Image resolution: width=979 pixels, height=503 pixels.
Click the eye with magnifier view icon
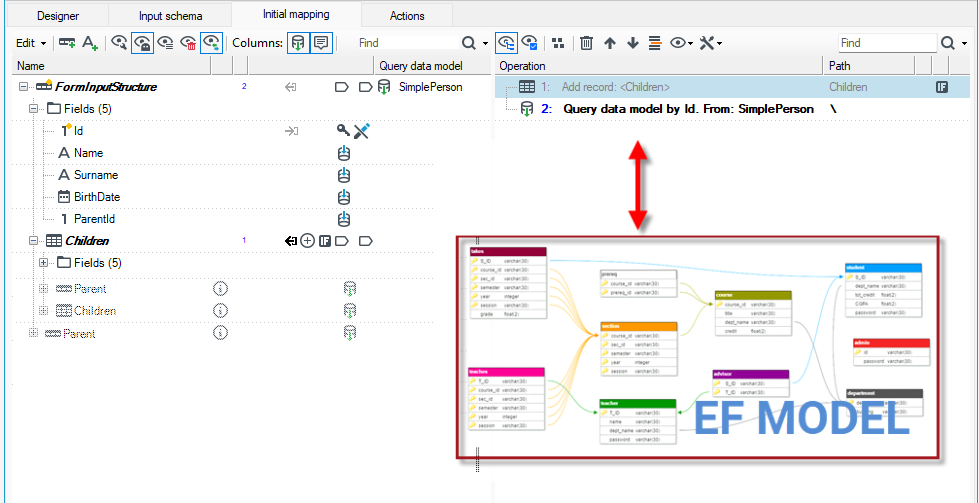pyautogui.click(x=119, y=43)
